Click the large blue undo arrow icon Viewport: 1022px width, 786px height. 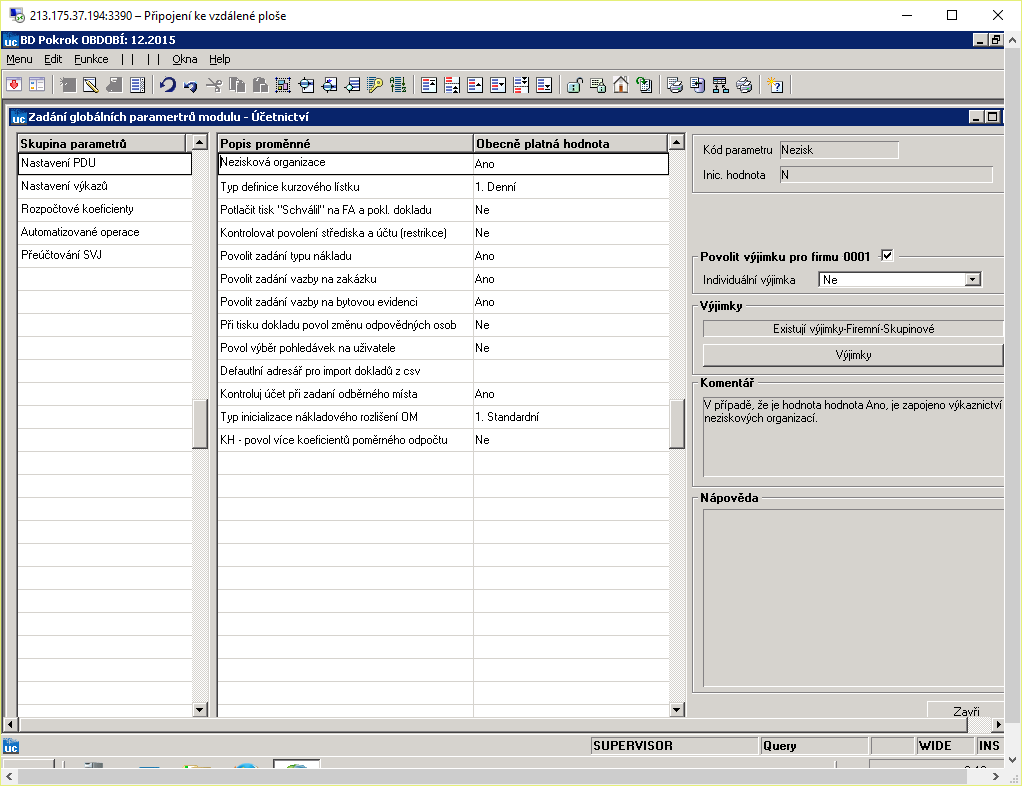pos(168,85)
